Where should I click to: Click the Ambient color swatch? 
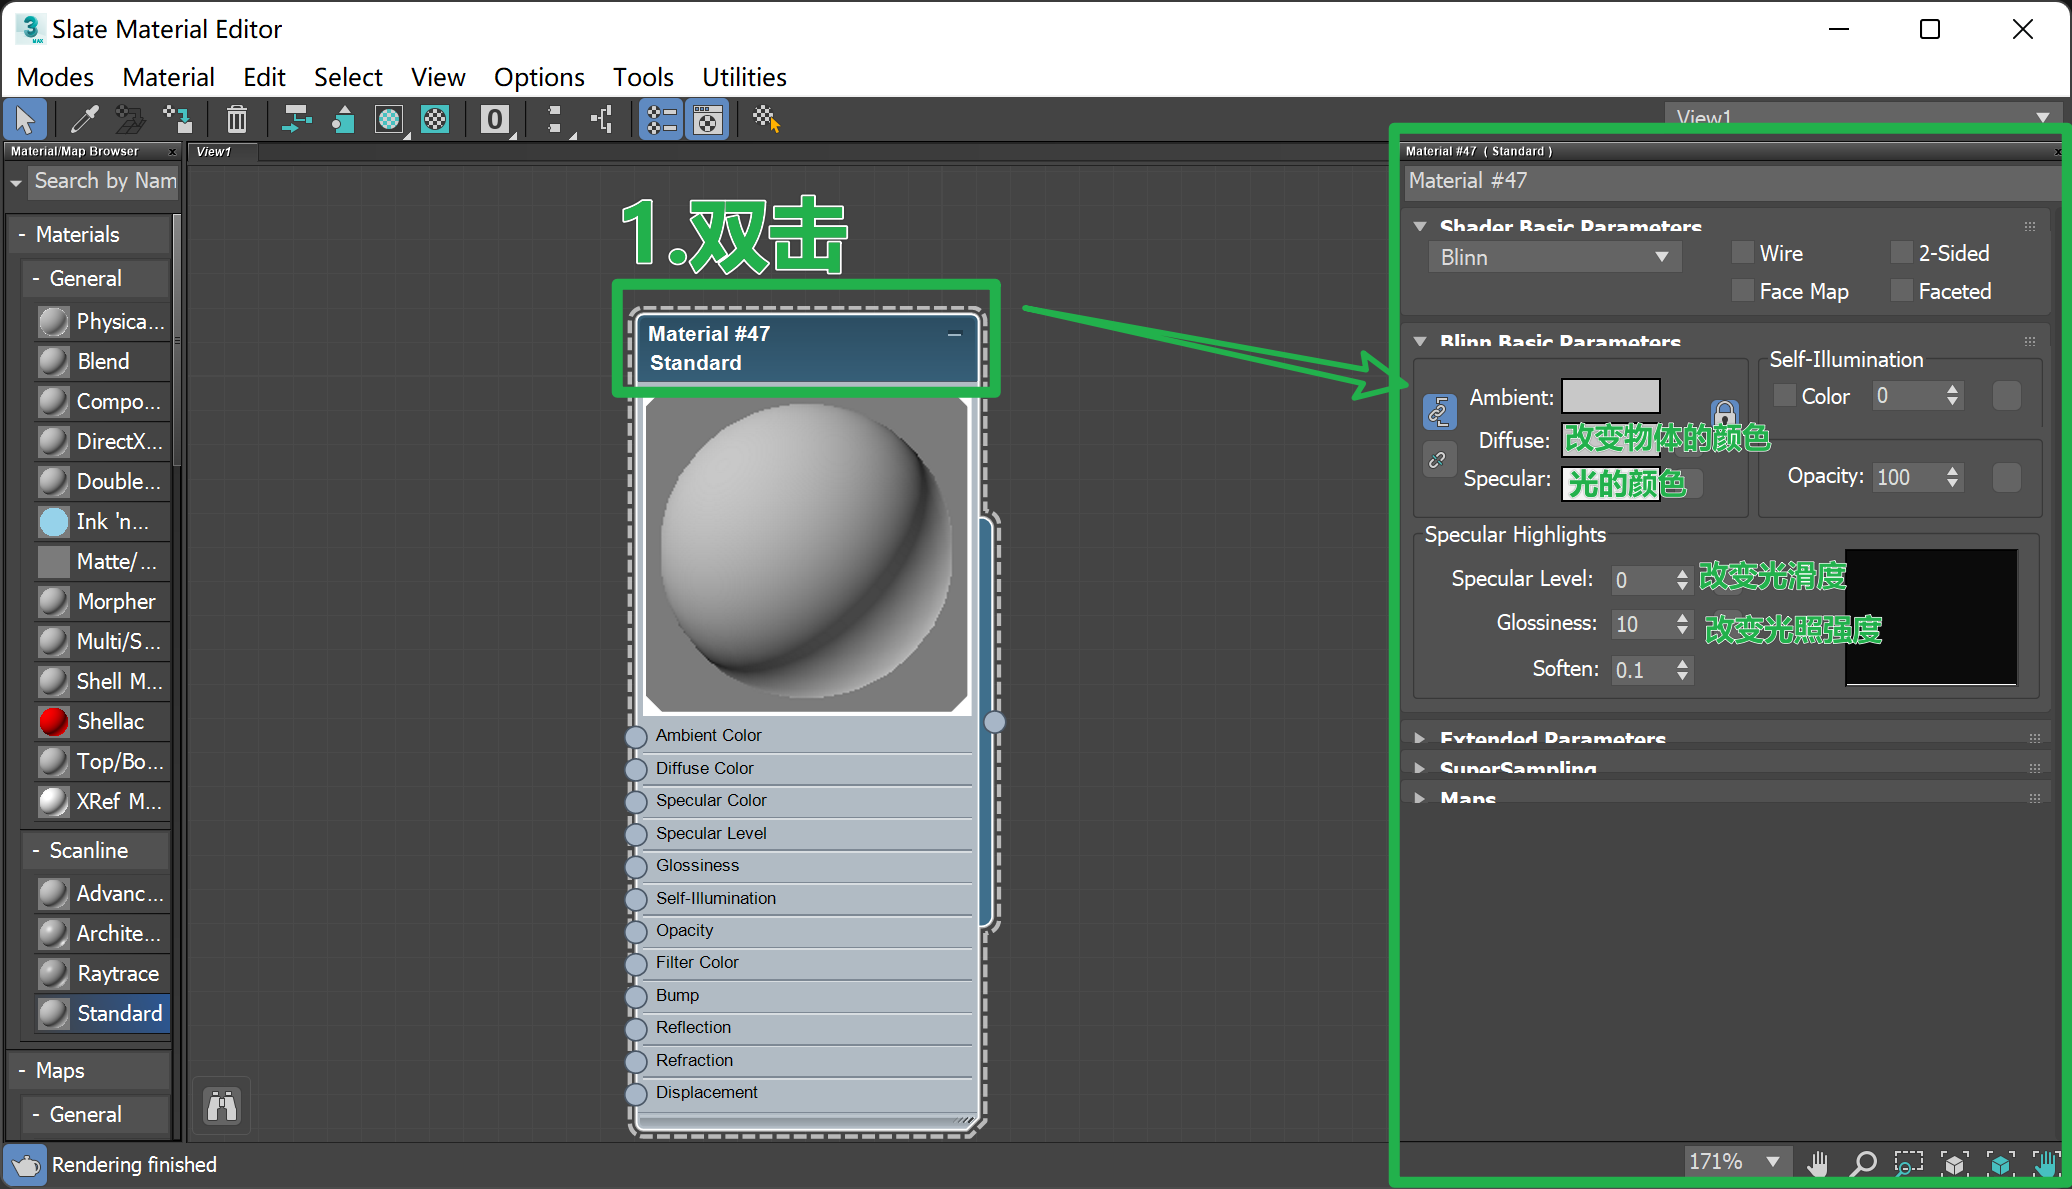pyautogui.click(x=1610, y=396)
